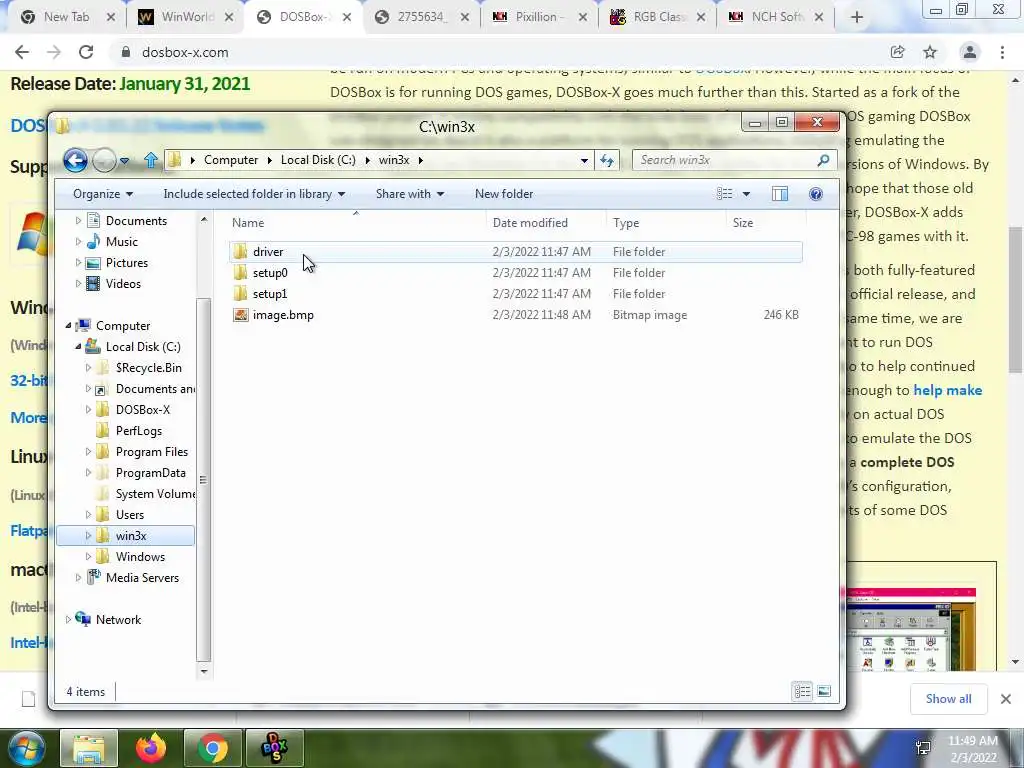Select the setup1 folder icon
Screen dimensions: 1024x768
point(240,293)
